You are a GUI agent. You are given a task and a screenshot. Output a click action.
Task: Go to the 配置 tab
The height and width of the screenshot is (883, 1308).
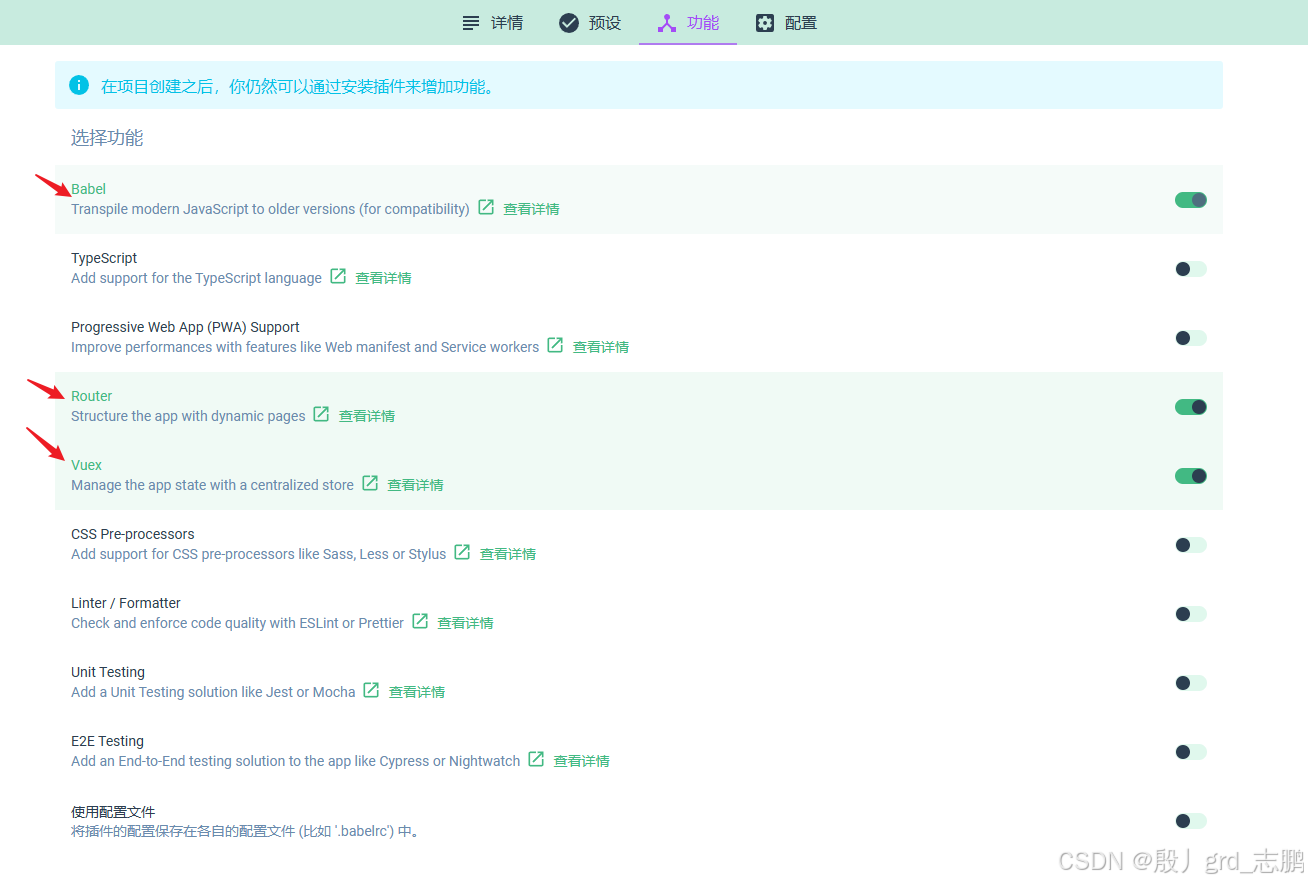click(786, 23)
